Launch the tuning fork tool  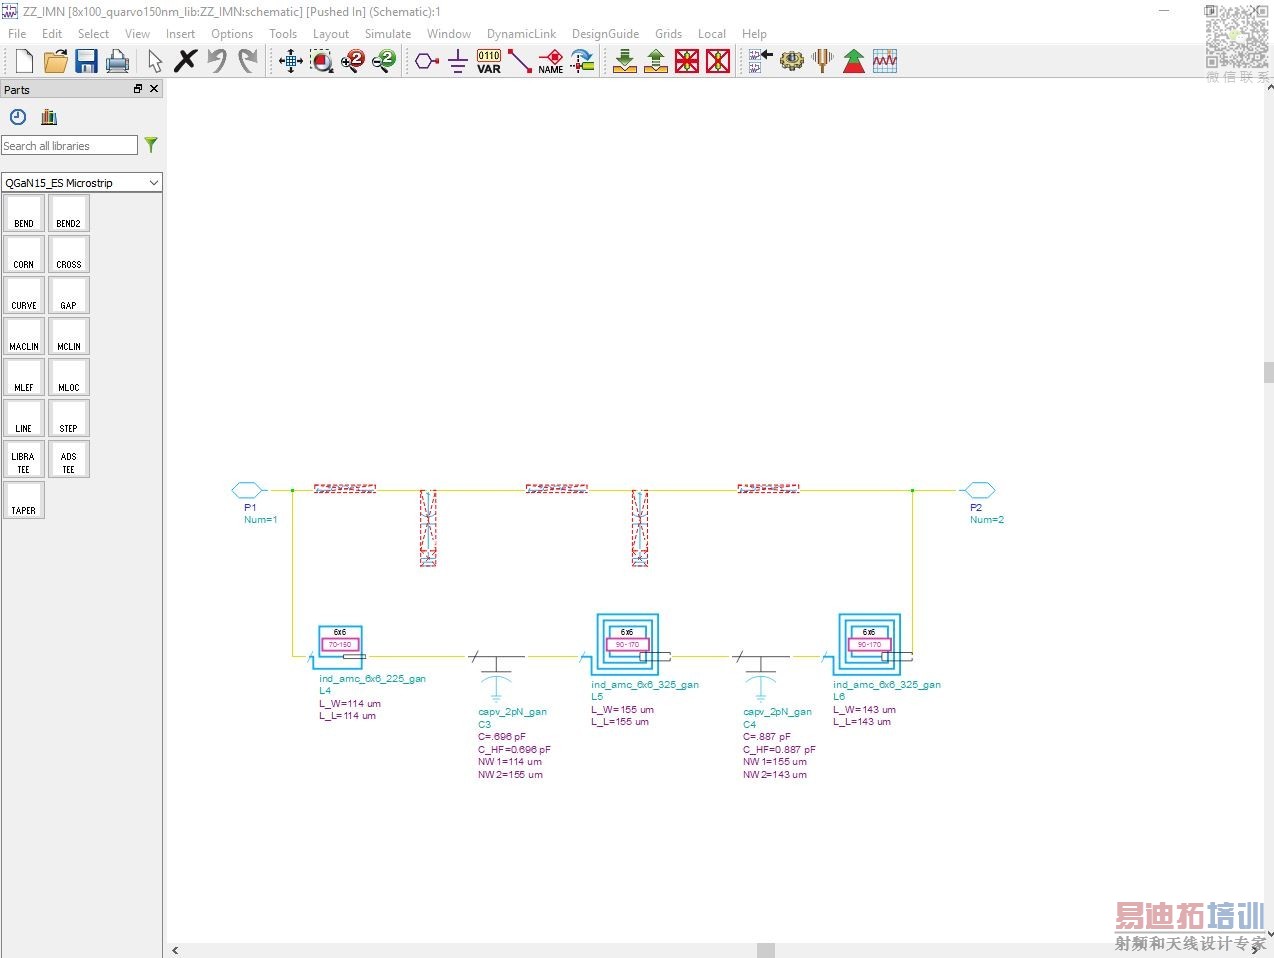tap(823, 61)
